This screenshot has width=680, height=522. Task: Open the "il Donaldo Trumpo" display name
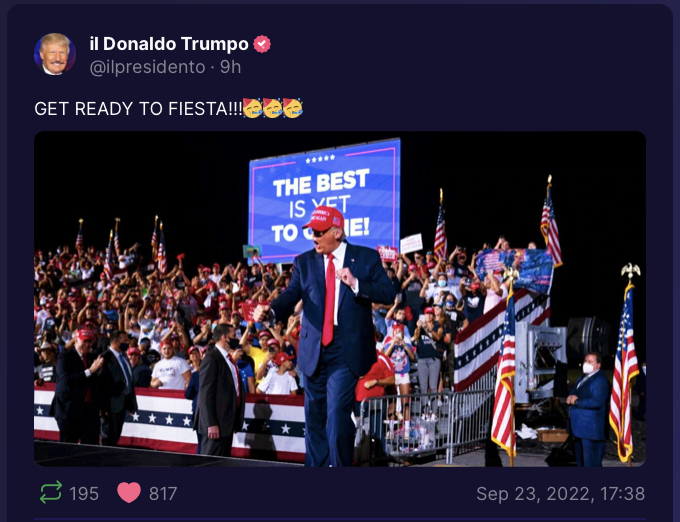[x=169, y=44]
